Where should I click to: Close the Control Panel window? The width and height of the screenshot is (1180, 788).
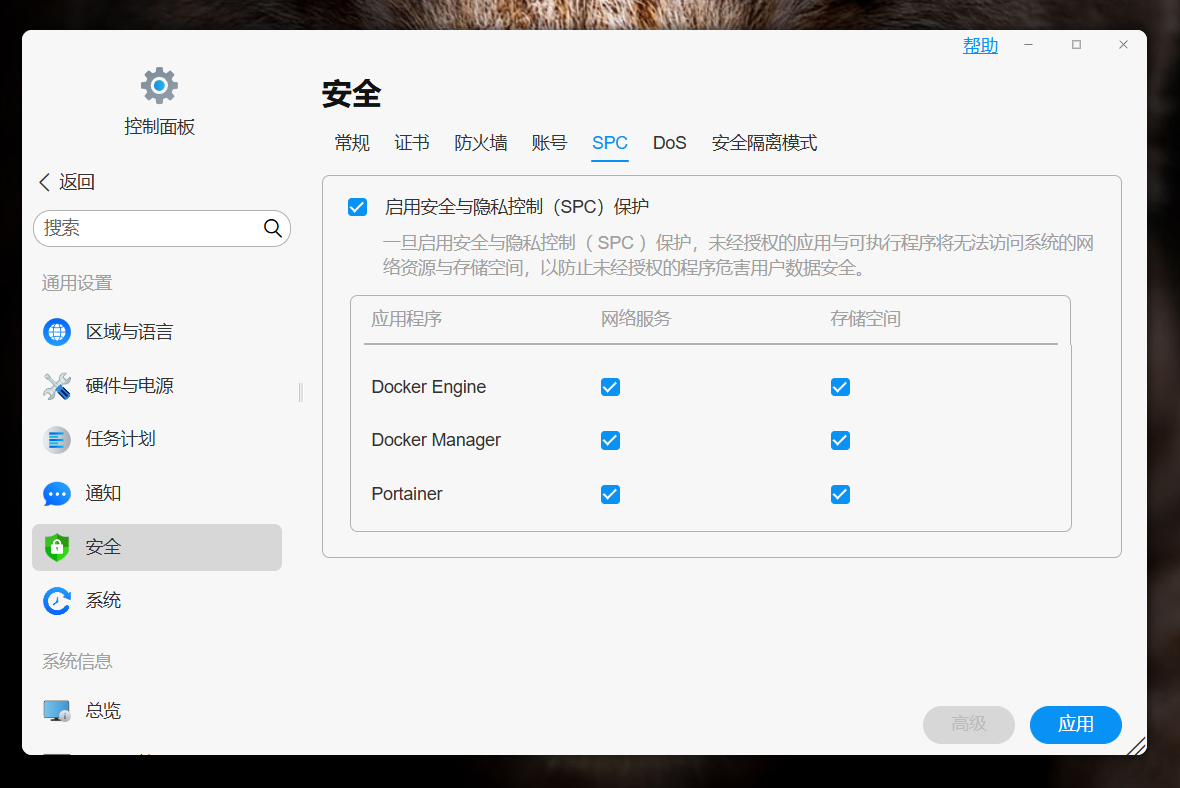tap(1124, 45)
